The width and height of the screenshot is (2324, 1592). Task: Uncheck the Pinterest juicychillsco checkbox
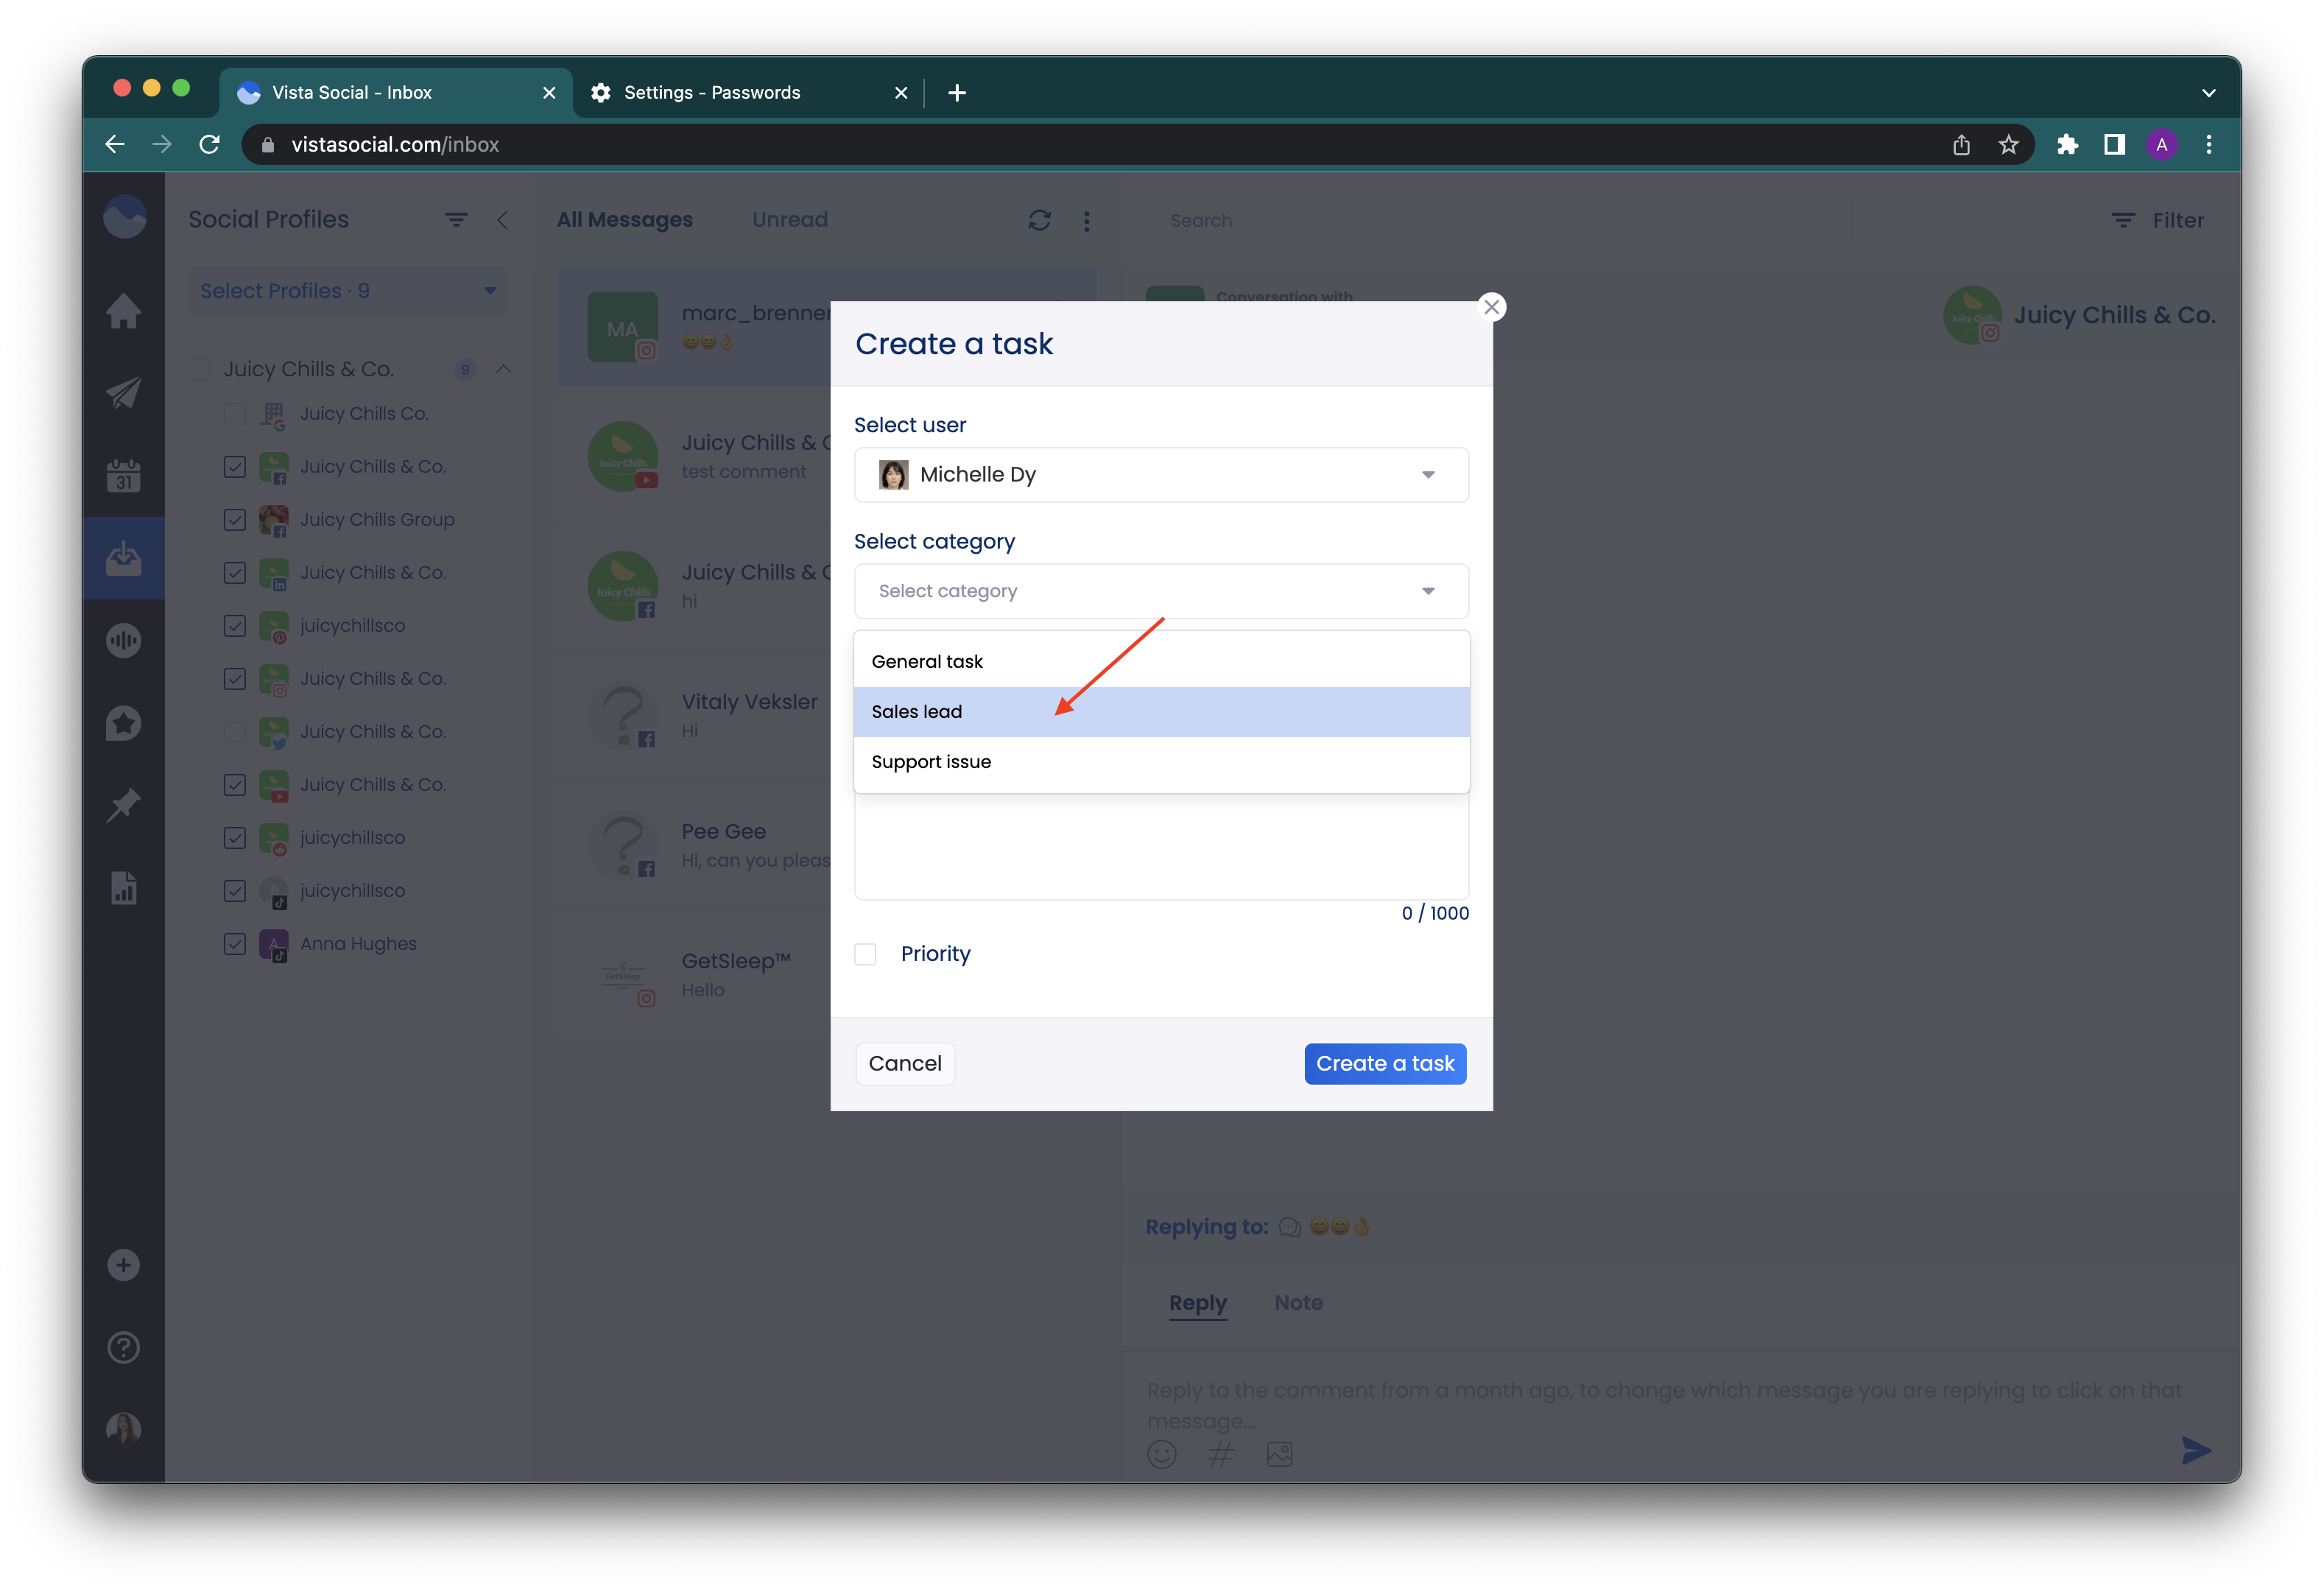coord(235,626)
